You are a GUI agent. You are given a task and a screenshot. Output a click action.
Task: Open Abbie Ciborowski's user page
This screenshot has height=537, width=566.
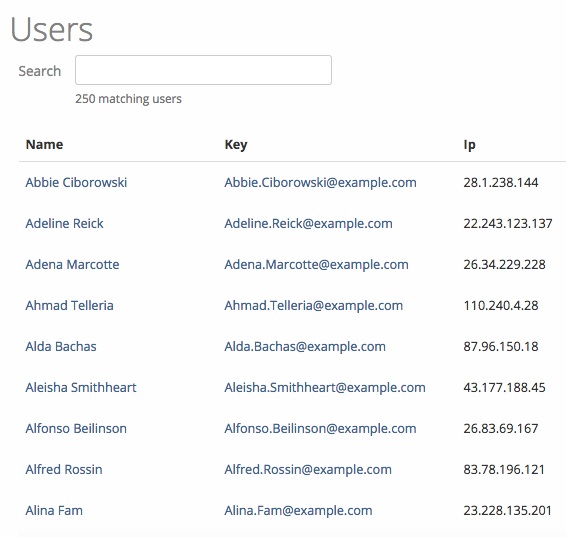[x=76, y=182]
